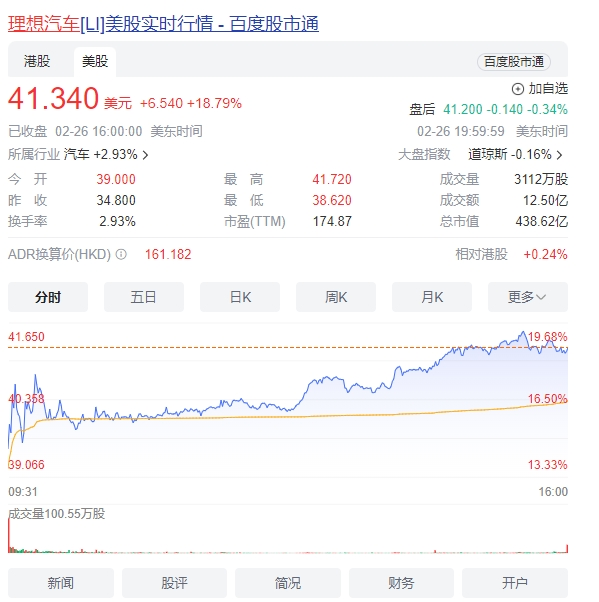Select the 分时 chart view
This screenshot has width=599, height=602.
coord(48,297)
